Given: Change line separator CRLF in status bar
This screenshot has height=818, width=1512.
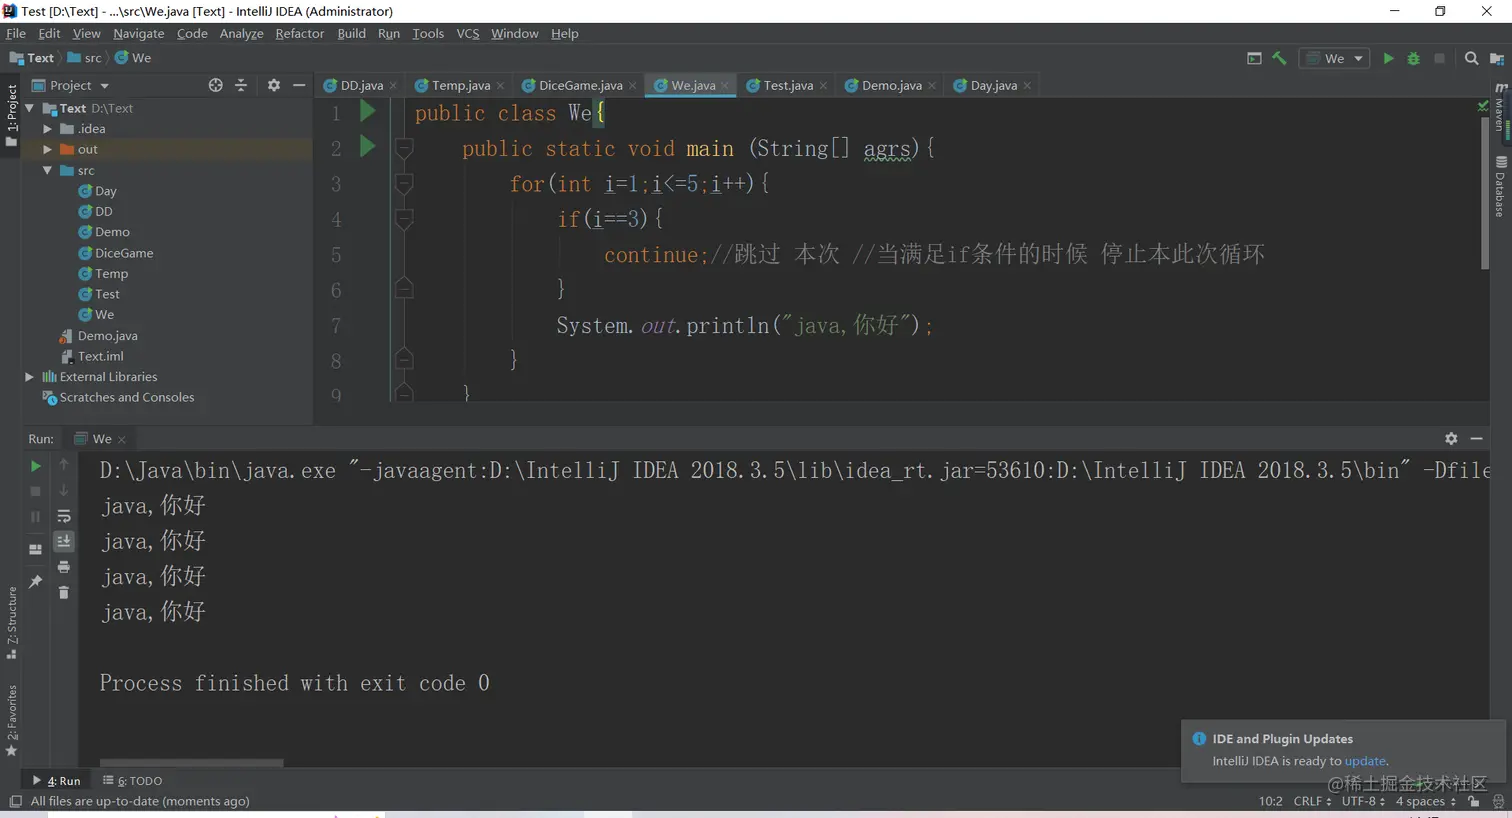Looking at the screenshot, I should pos(1312,802).
